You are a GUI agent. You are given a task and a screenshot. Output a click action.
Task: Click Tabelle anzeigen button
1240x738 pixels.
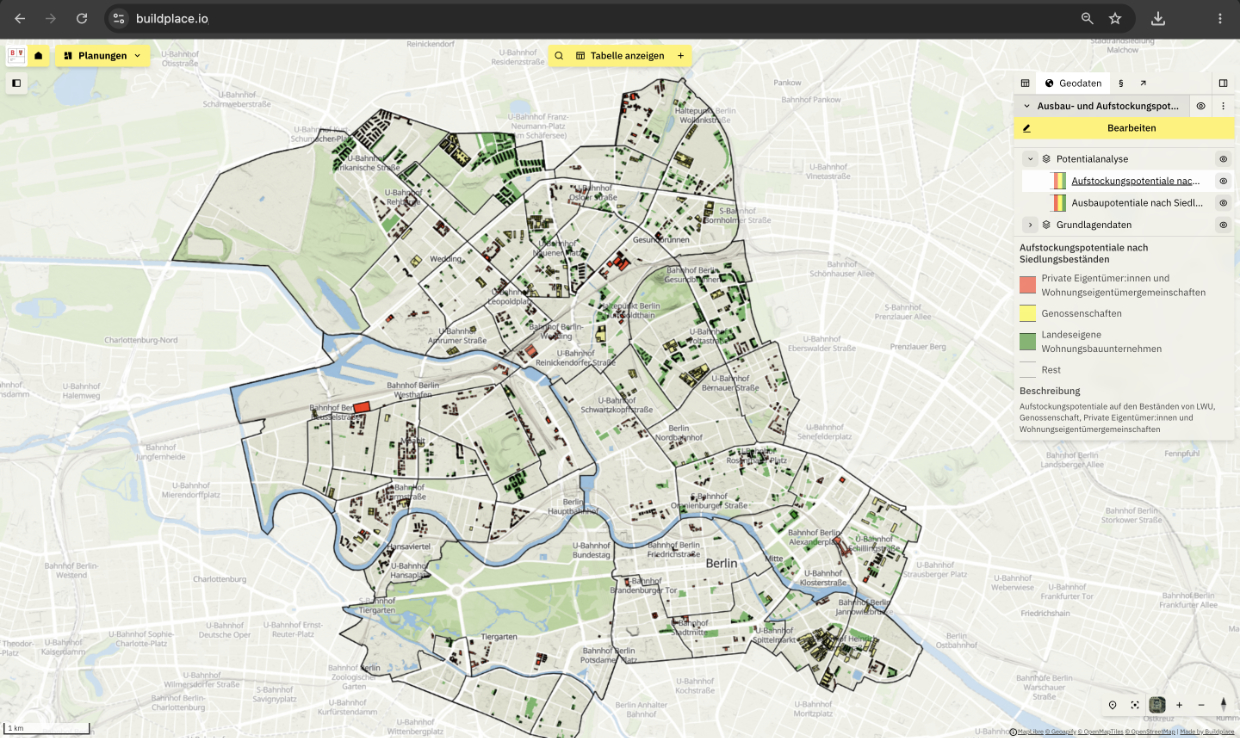coord(620,56)
